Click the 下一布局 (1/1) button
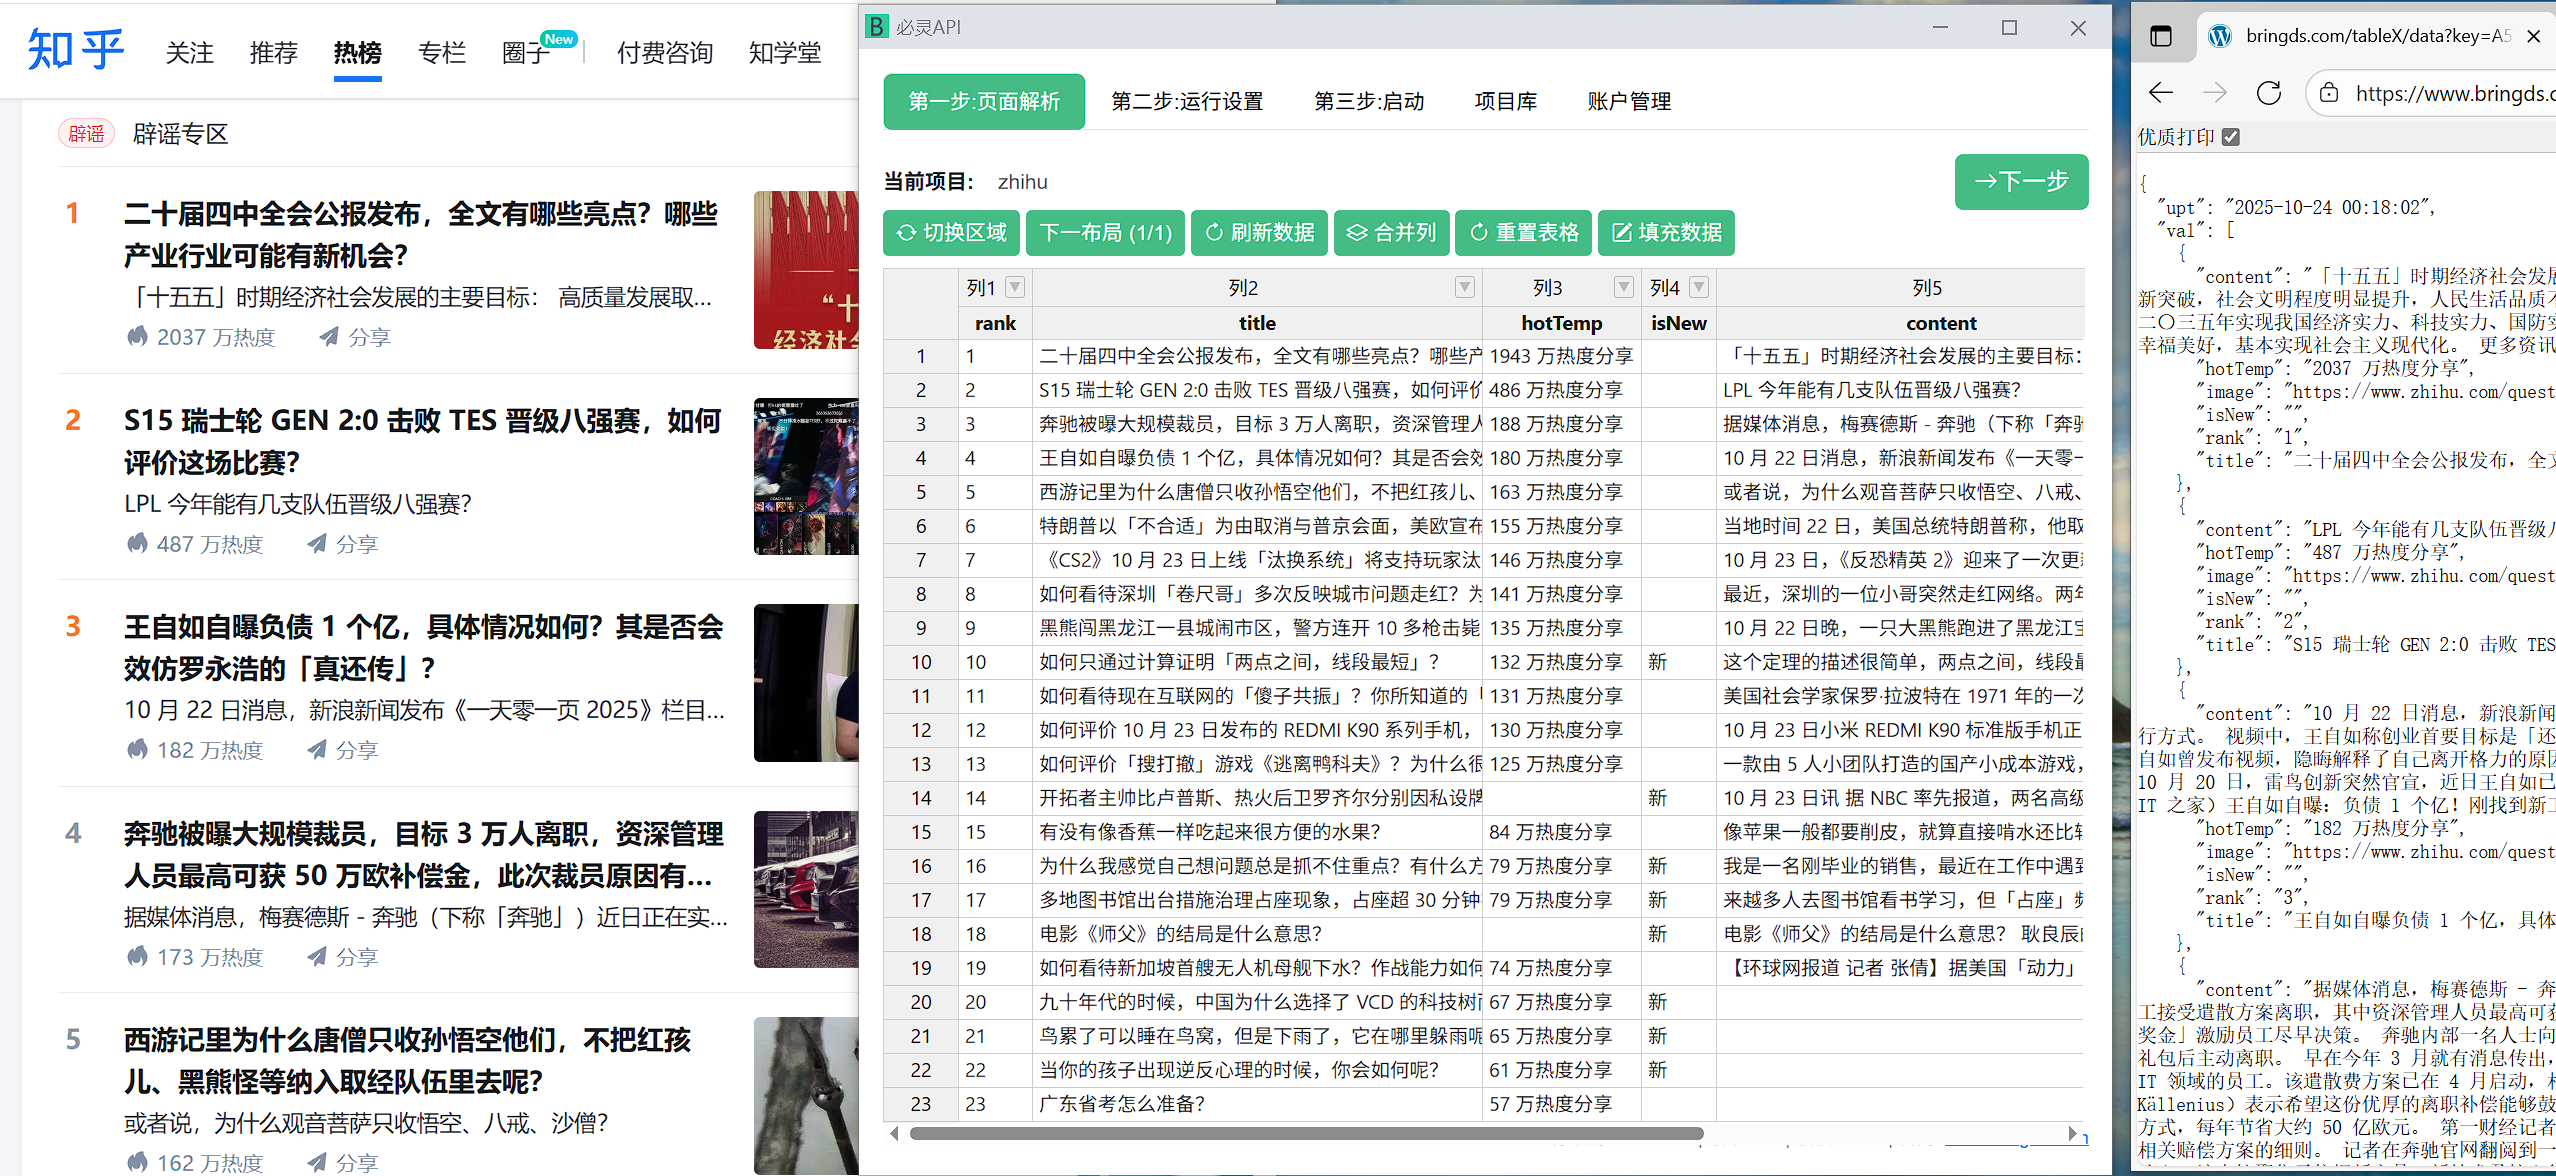This screenshot has width=2556, height=1176. [1105, 233]
